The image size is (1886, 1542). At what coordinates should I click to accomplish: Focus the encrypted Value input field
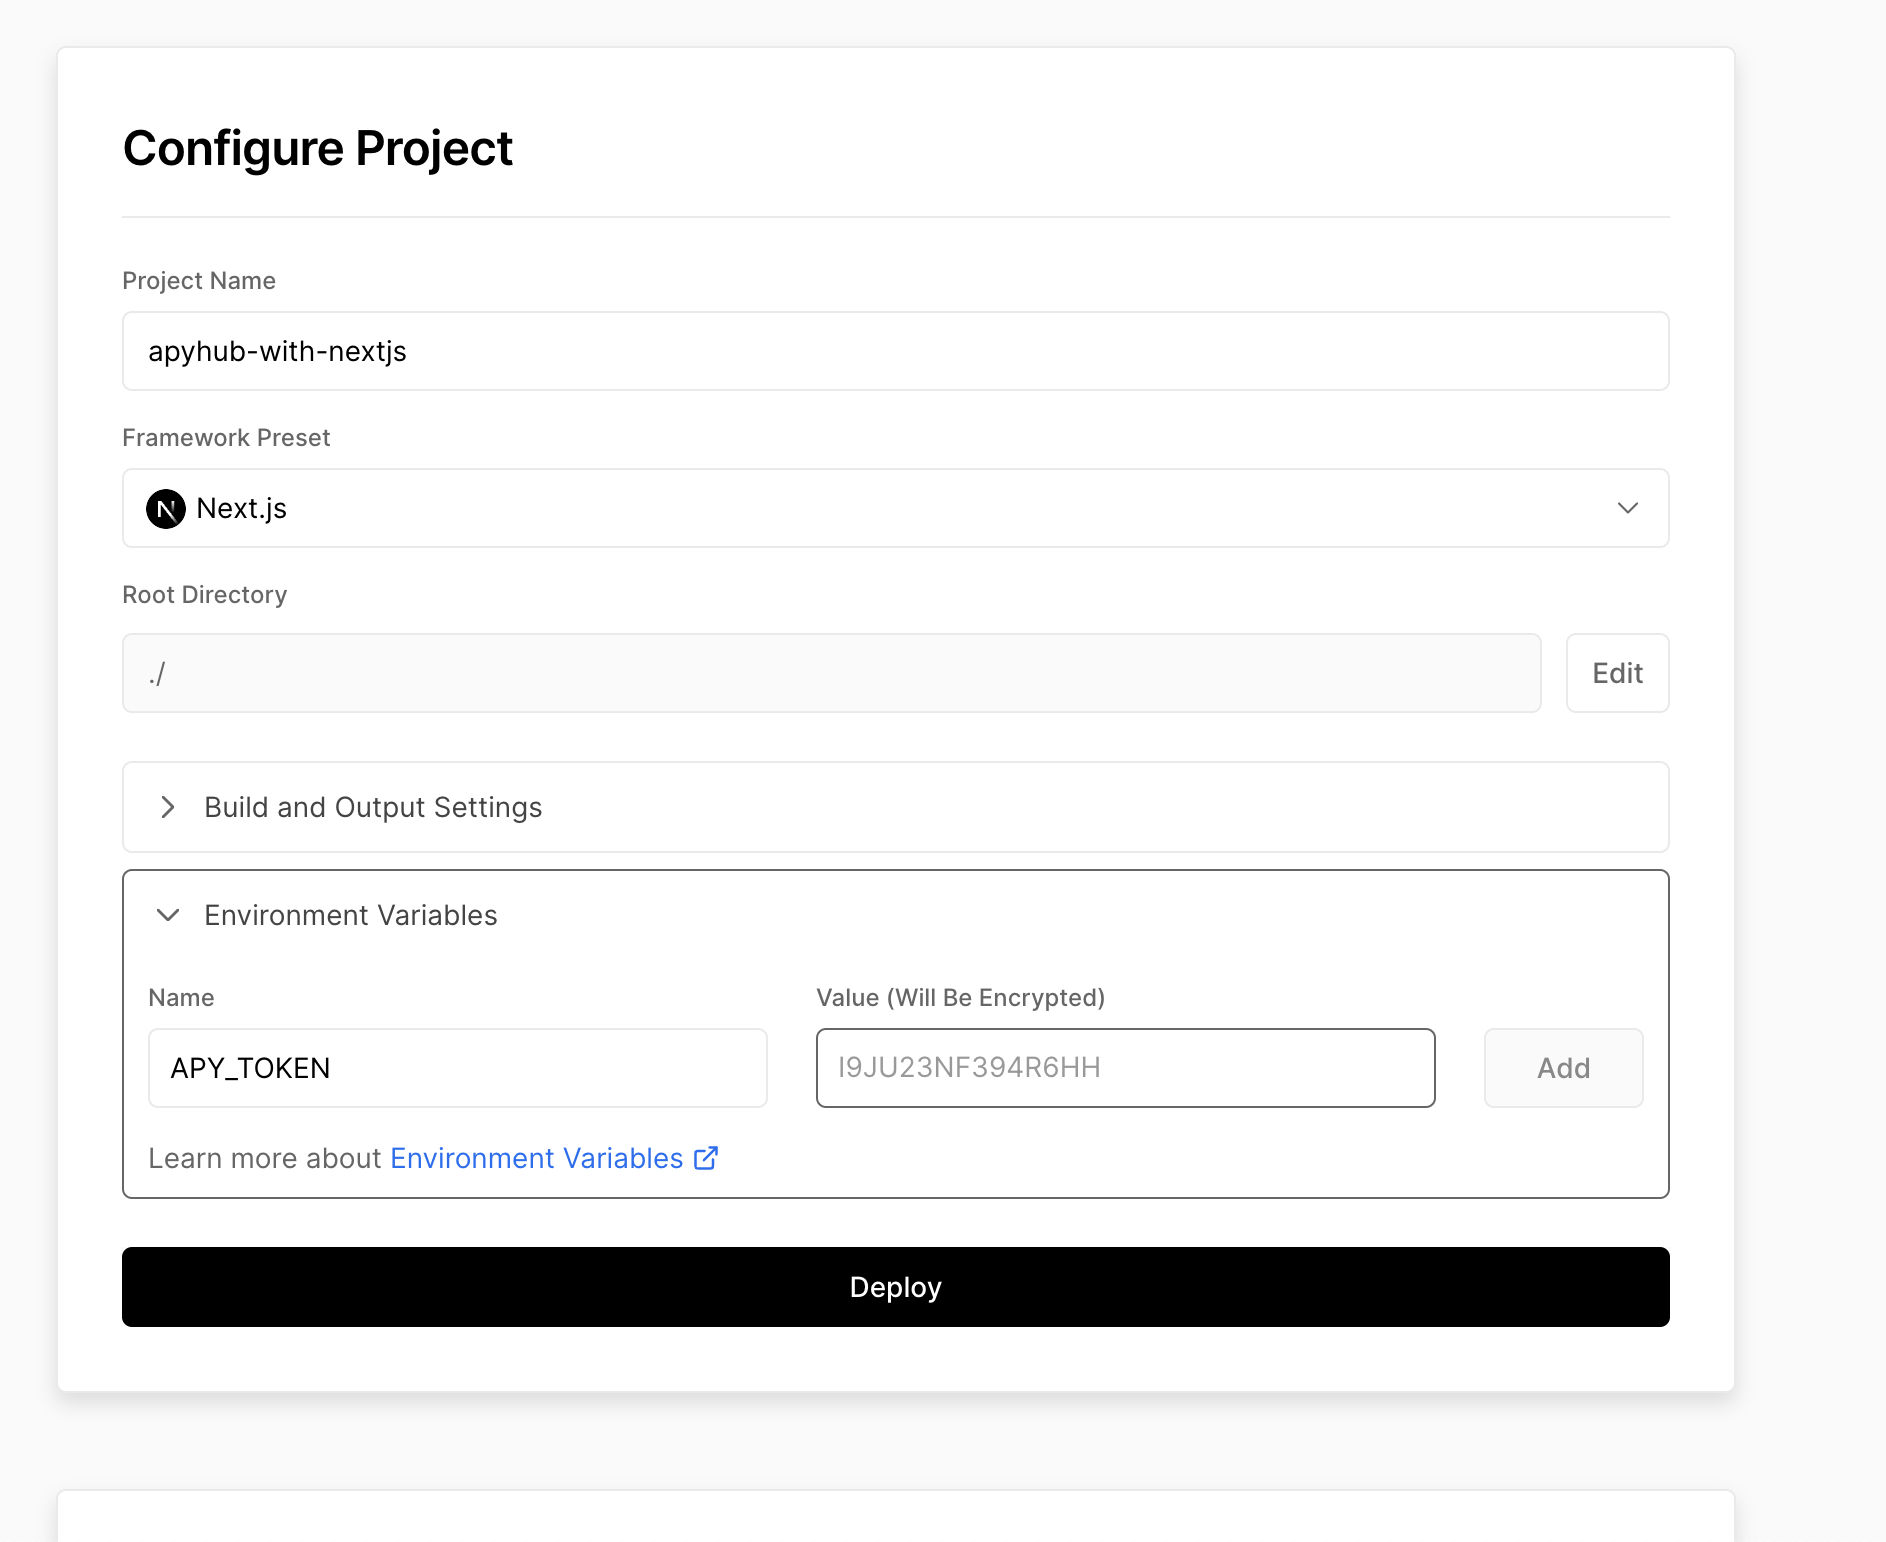[x=1126, y=1068]
